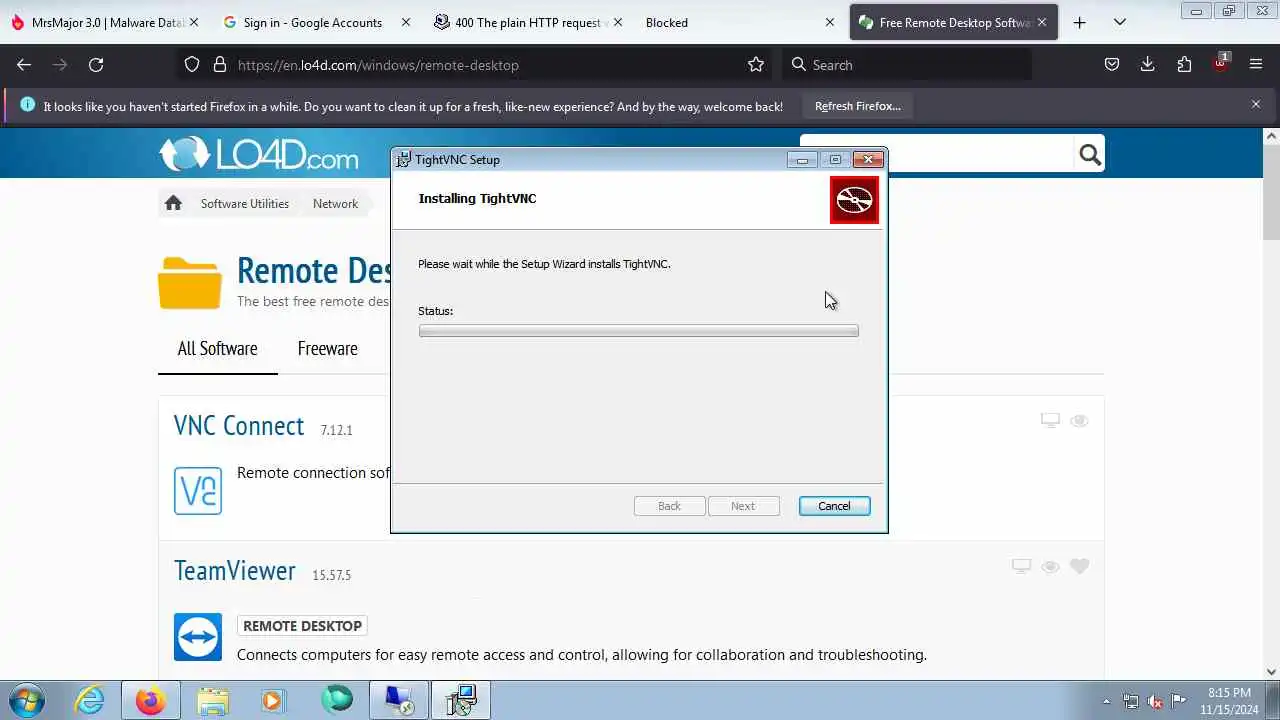The height and width of the screenshot is (720, 1280).
Task: Open the Network breadcrumb link
Action: tap(335, 203)
